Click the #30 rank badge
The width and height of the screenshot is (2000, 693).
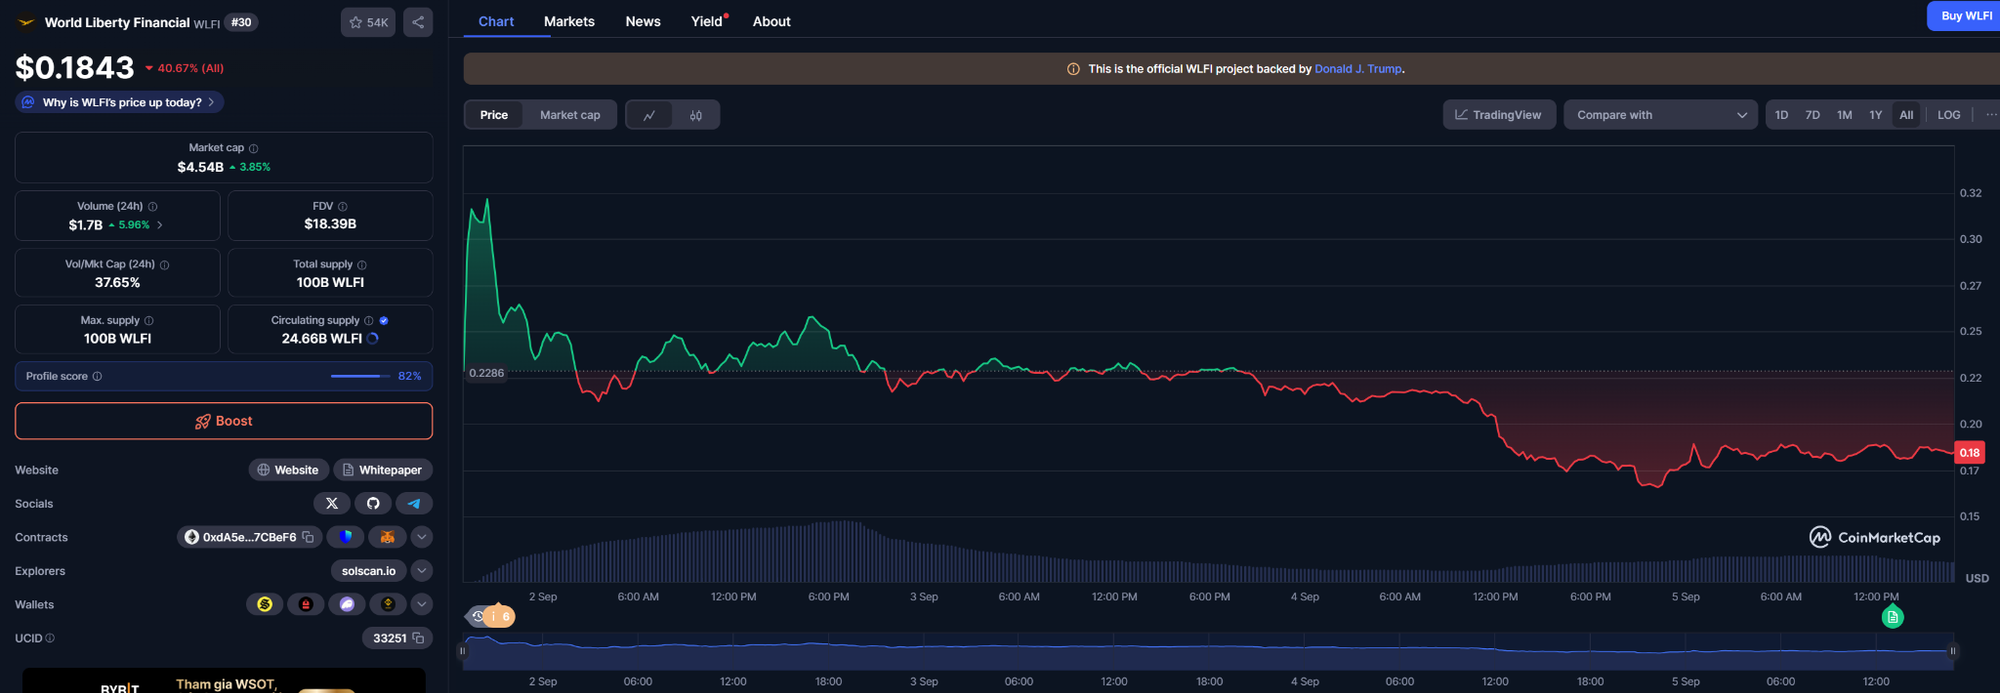tap(241, 22)
